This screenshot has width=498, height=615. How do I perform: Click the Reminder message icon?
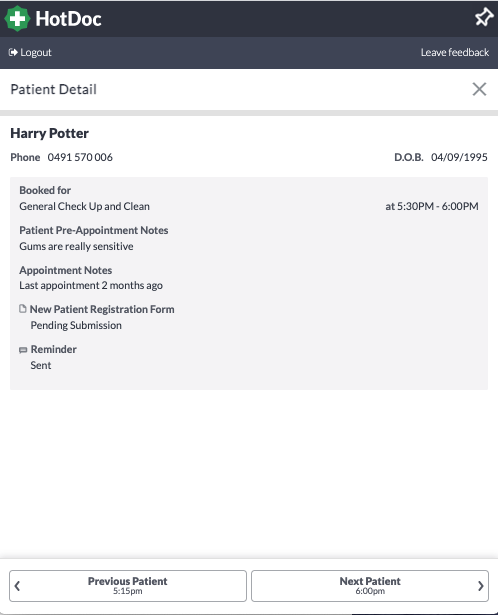tap(23, 350)
